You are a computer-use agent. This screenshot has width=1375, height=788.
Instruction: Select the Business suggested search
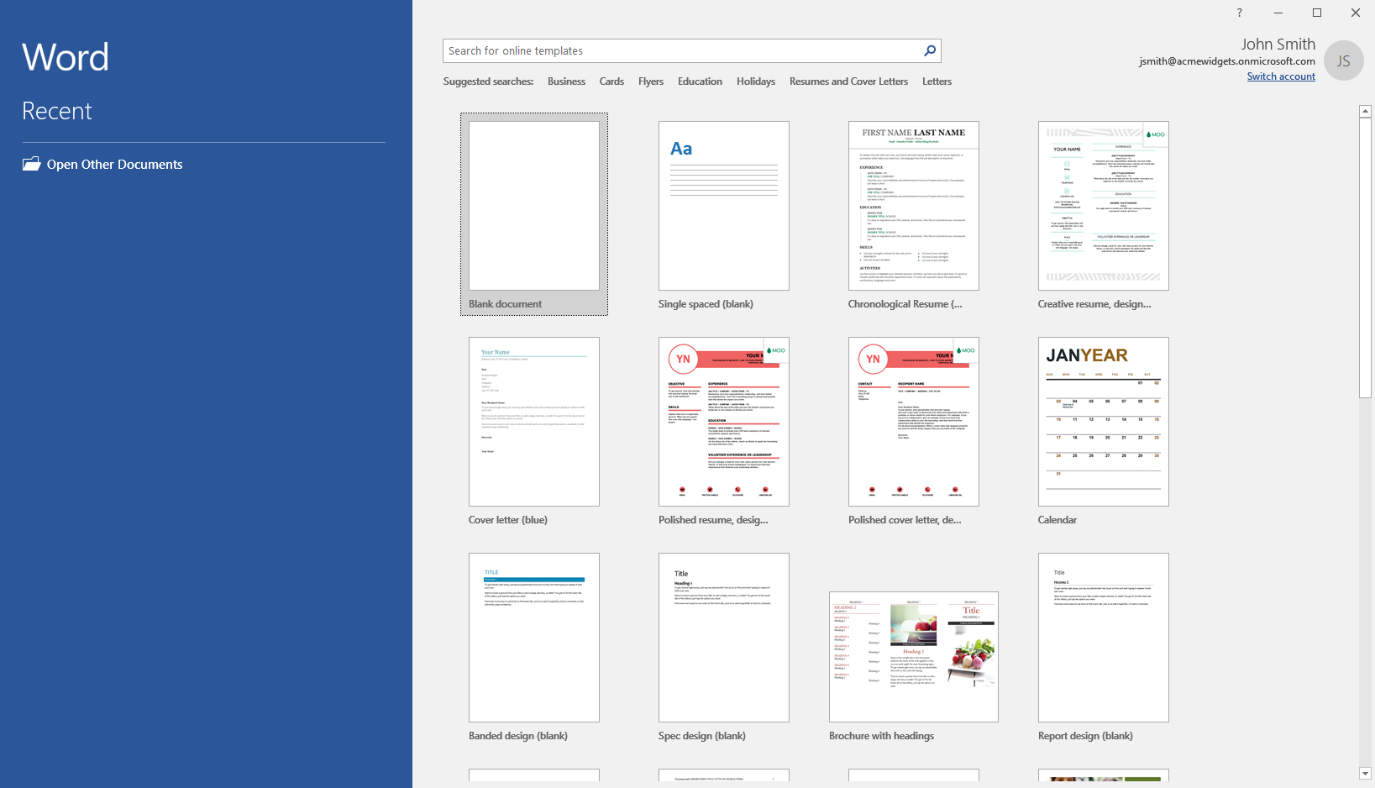(x=566, y=82)
